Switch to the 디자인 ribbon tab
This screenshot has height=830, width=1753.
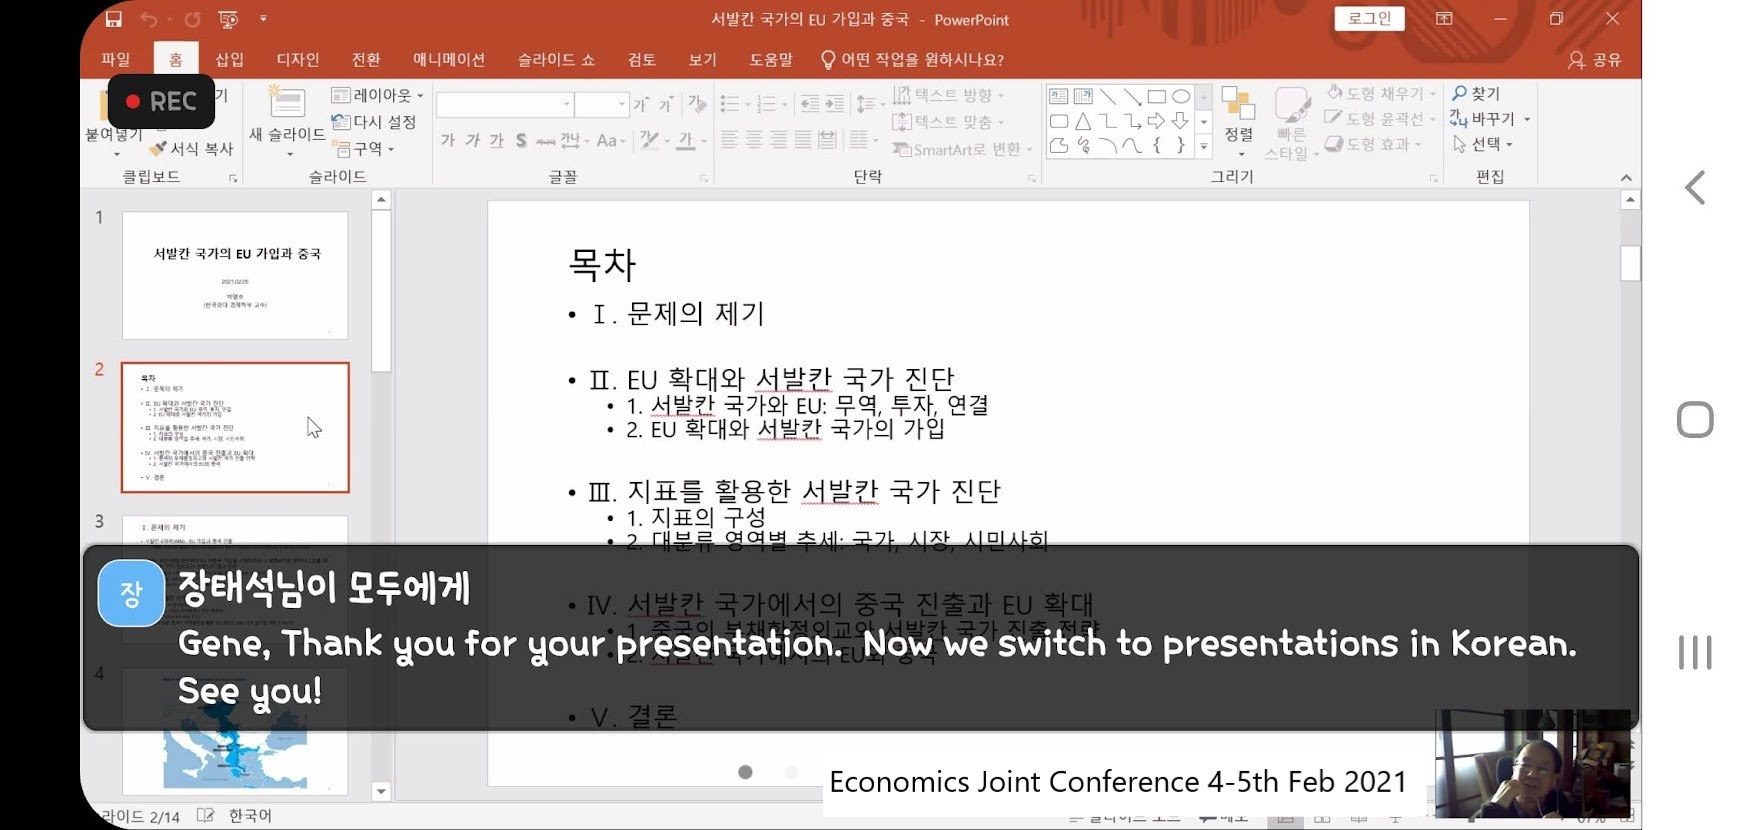coord(298,59)
